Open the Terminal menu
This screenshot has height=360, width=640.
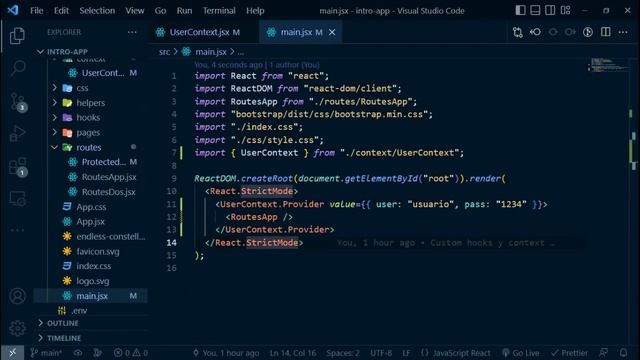pos(219,11)
